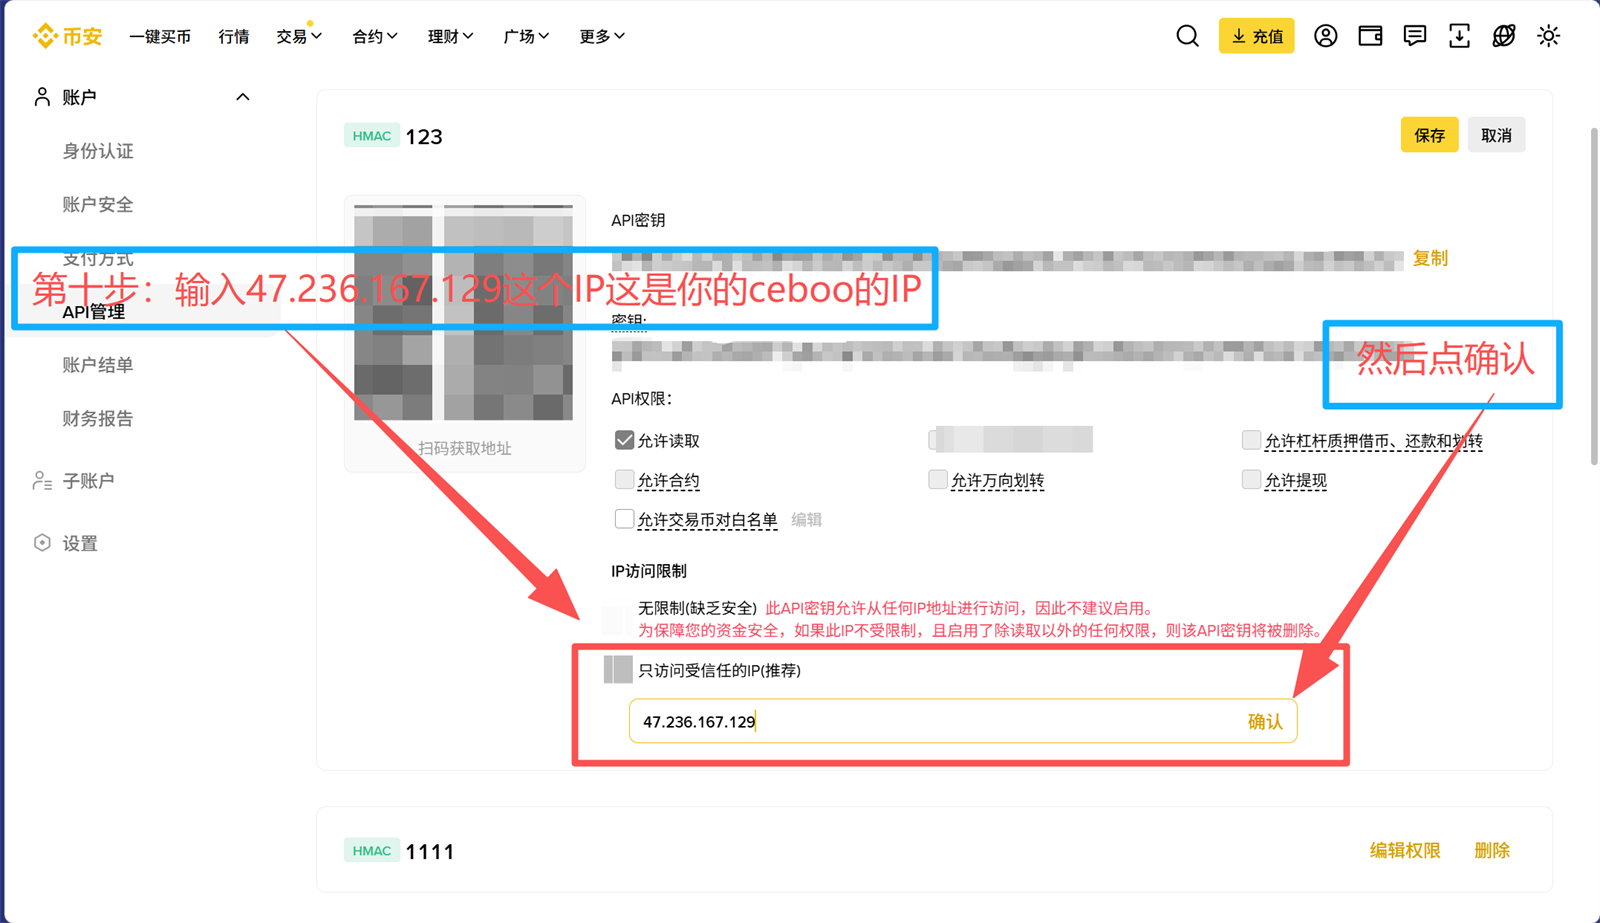The width and height of the screenshot is (1600, 923).
Task: Open 子账户 in sidebar
Action: coord(88,481)
